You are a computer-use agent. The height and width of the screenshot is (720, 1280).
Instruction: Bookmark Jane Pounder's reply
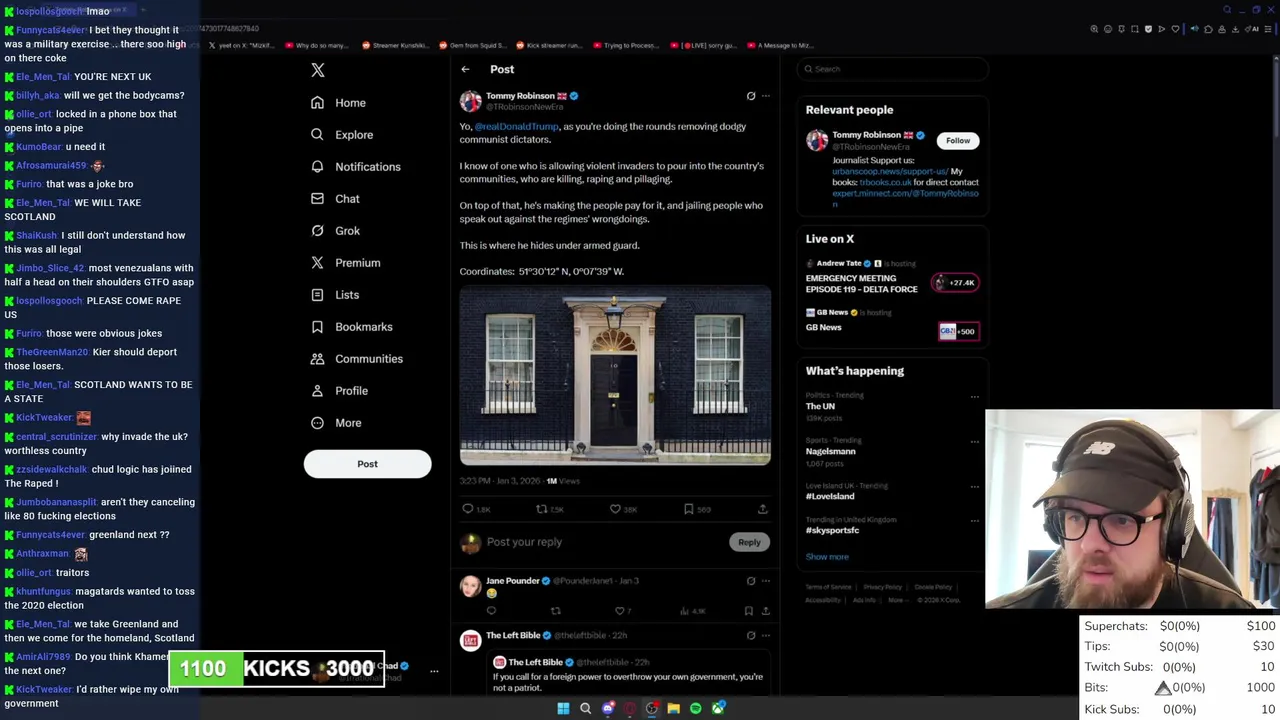748,611
